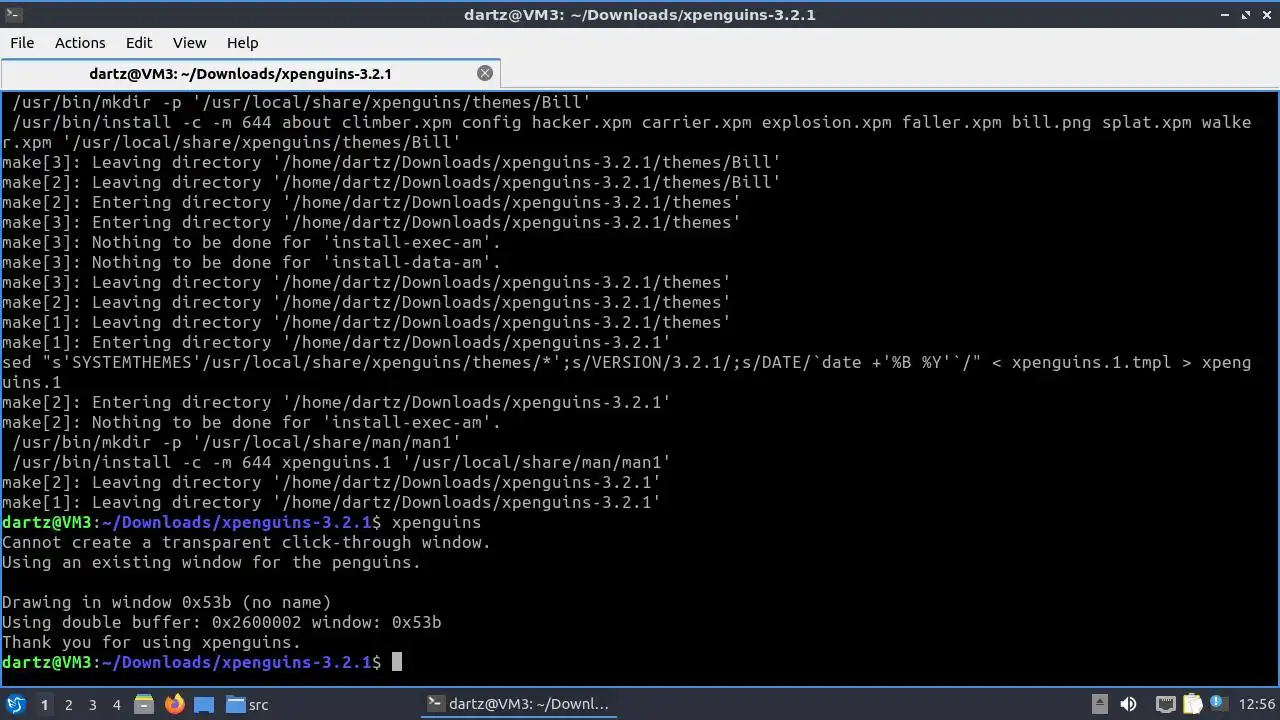Click the removable media eject icon
This screenshot has width=1280, height=720.
tap(1099, 704)
